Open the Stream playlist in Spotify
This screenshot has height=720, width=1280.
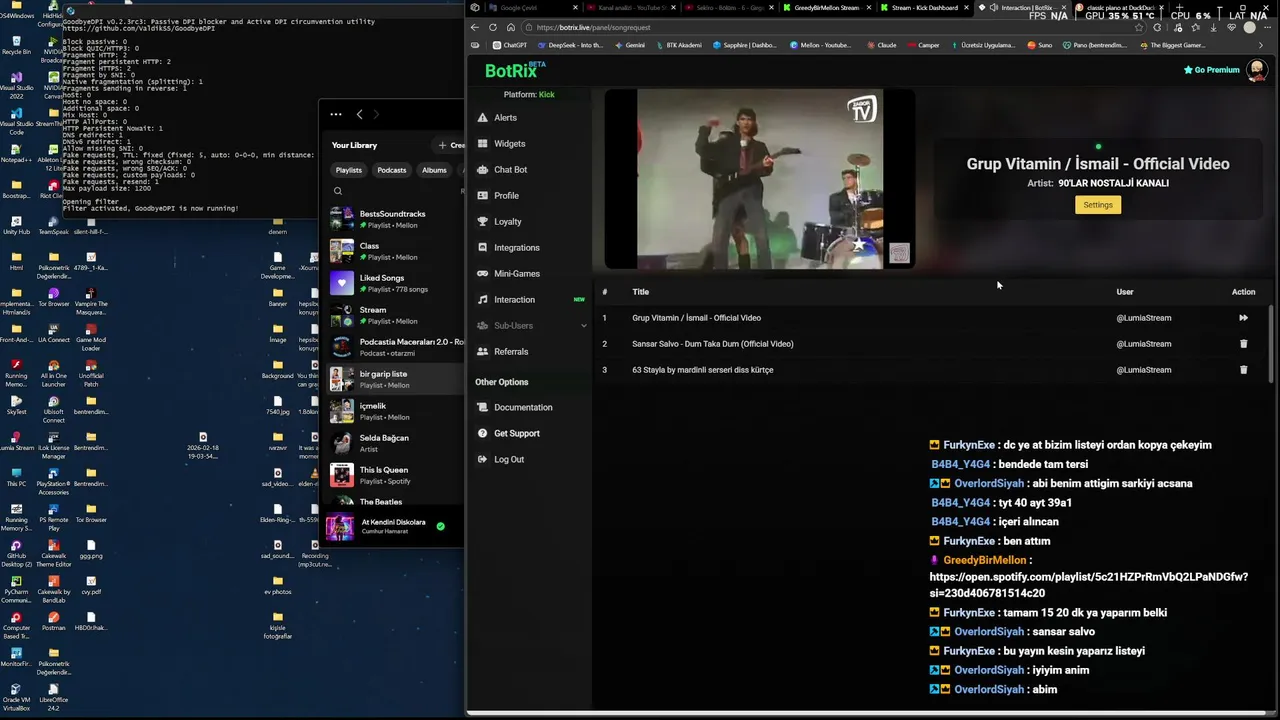(x=397, y=315)
